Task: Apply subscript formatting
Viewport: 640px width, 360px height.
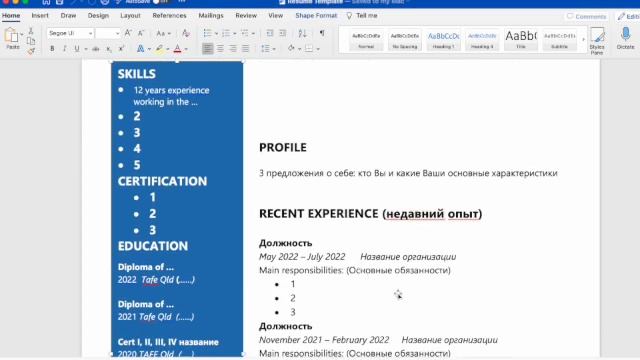Action: pos(109,49)
